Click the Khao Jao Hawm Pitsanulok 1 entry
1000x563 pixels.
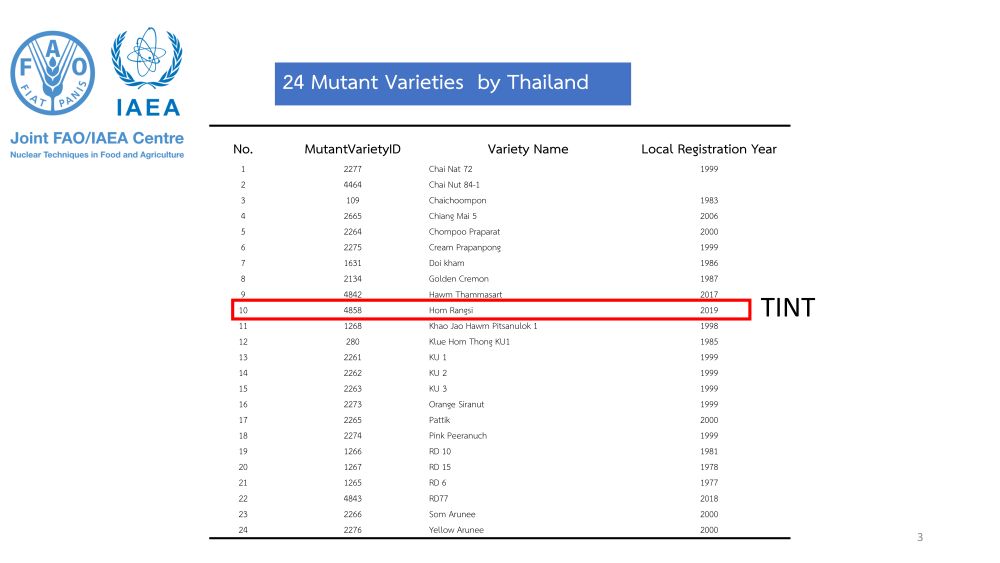pos(483,326)
